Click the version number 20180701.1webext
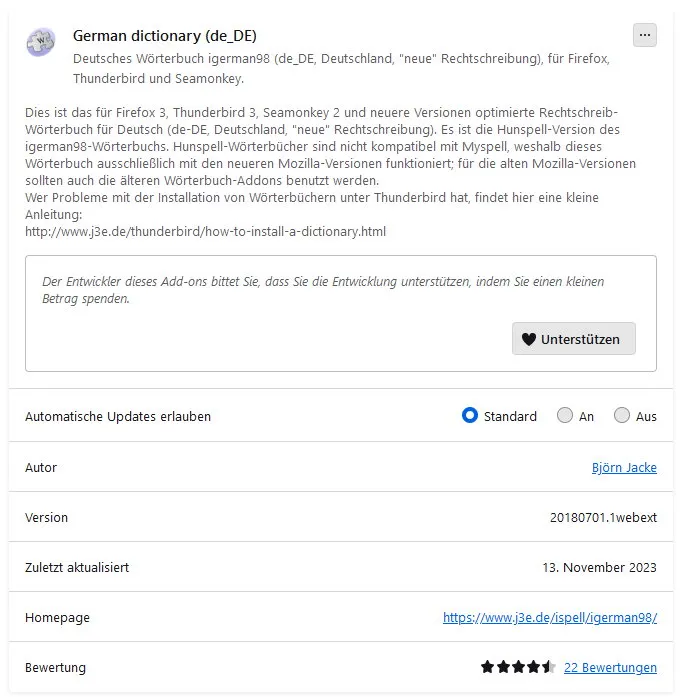The height and width of the screenshot is (697, 680). tap(603, 517)
